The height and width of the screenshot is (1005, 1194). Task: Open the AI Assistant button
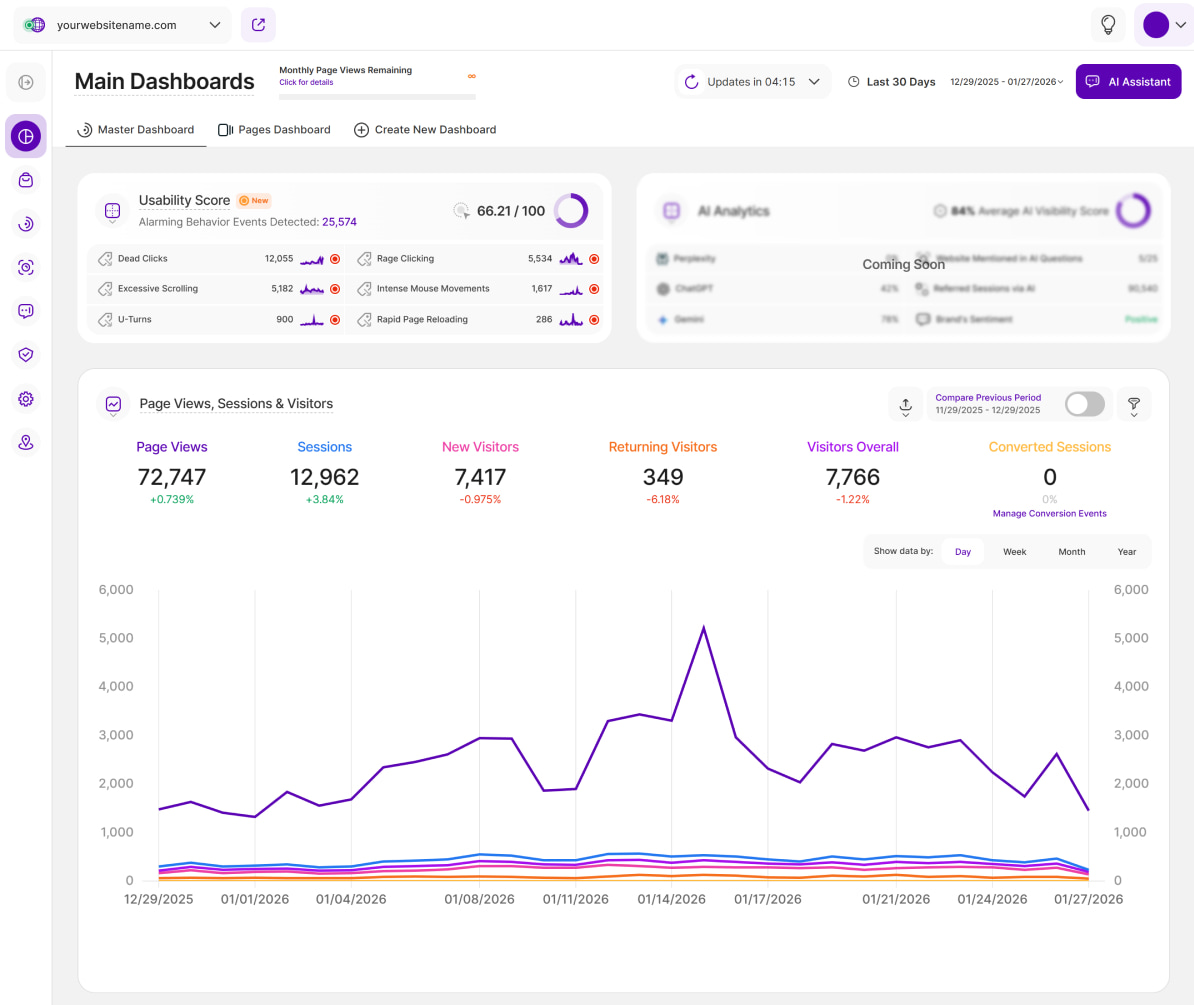(x=1128, y=82)
